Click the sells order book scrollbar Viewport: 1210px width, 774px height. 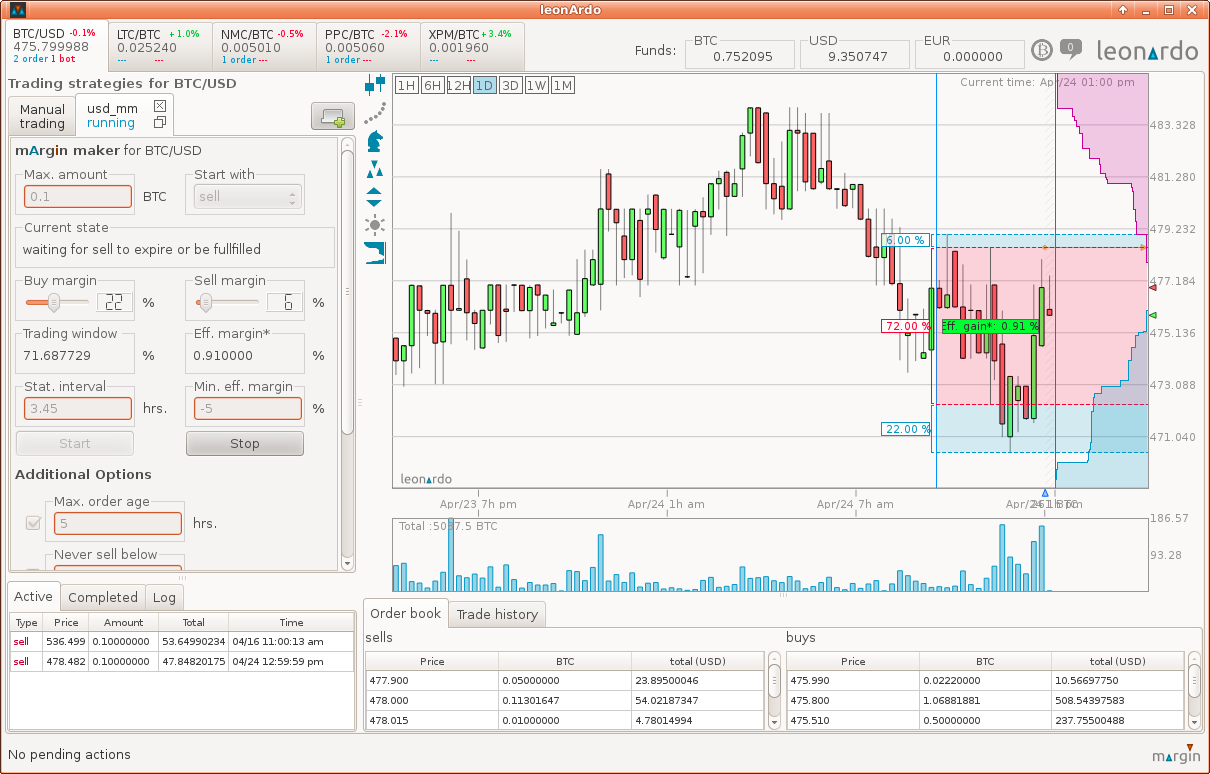coord(774,690)
